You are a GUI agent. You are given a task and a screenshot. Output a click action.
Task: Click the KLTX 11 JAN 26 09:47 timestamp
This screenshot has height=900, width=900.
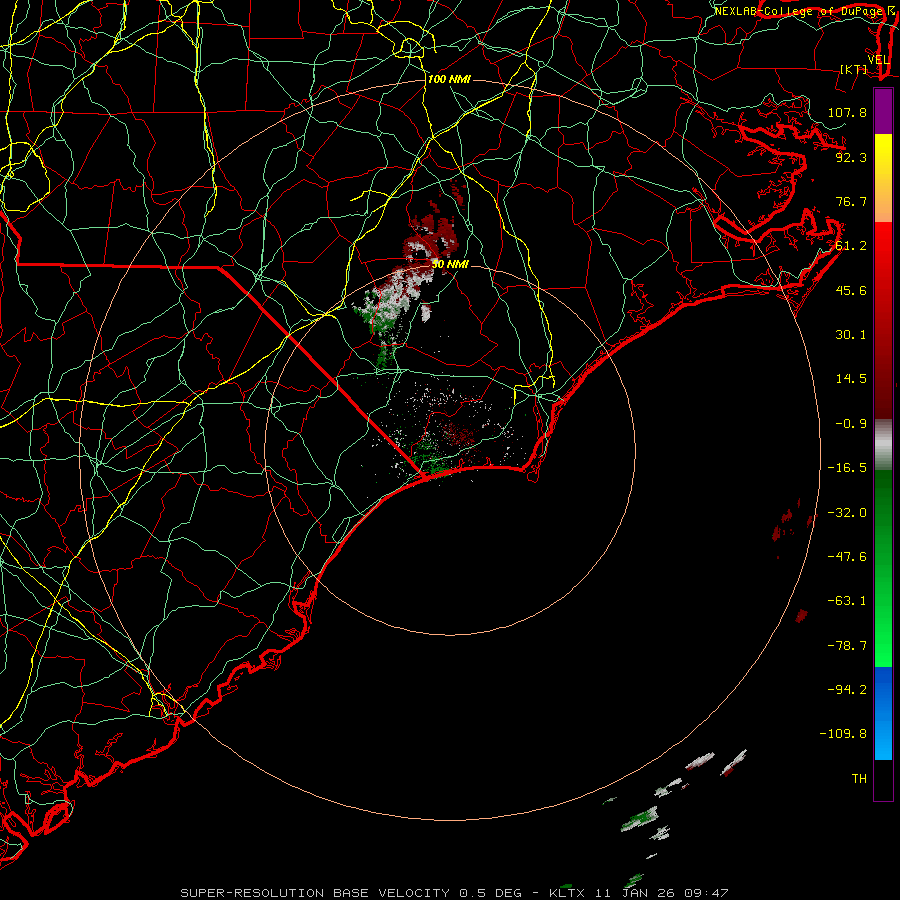639,893
